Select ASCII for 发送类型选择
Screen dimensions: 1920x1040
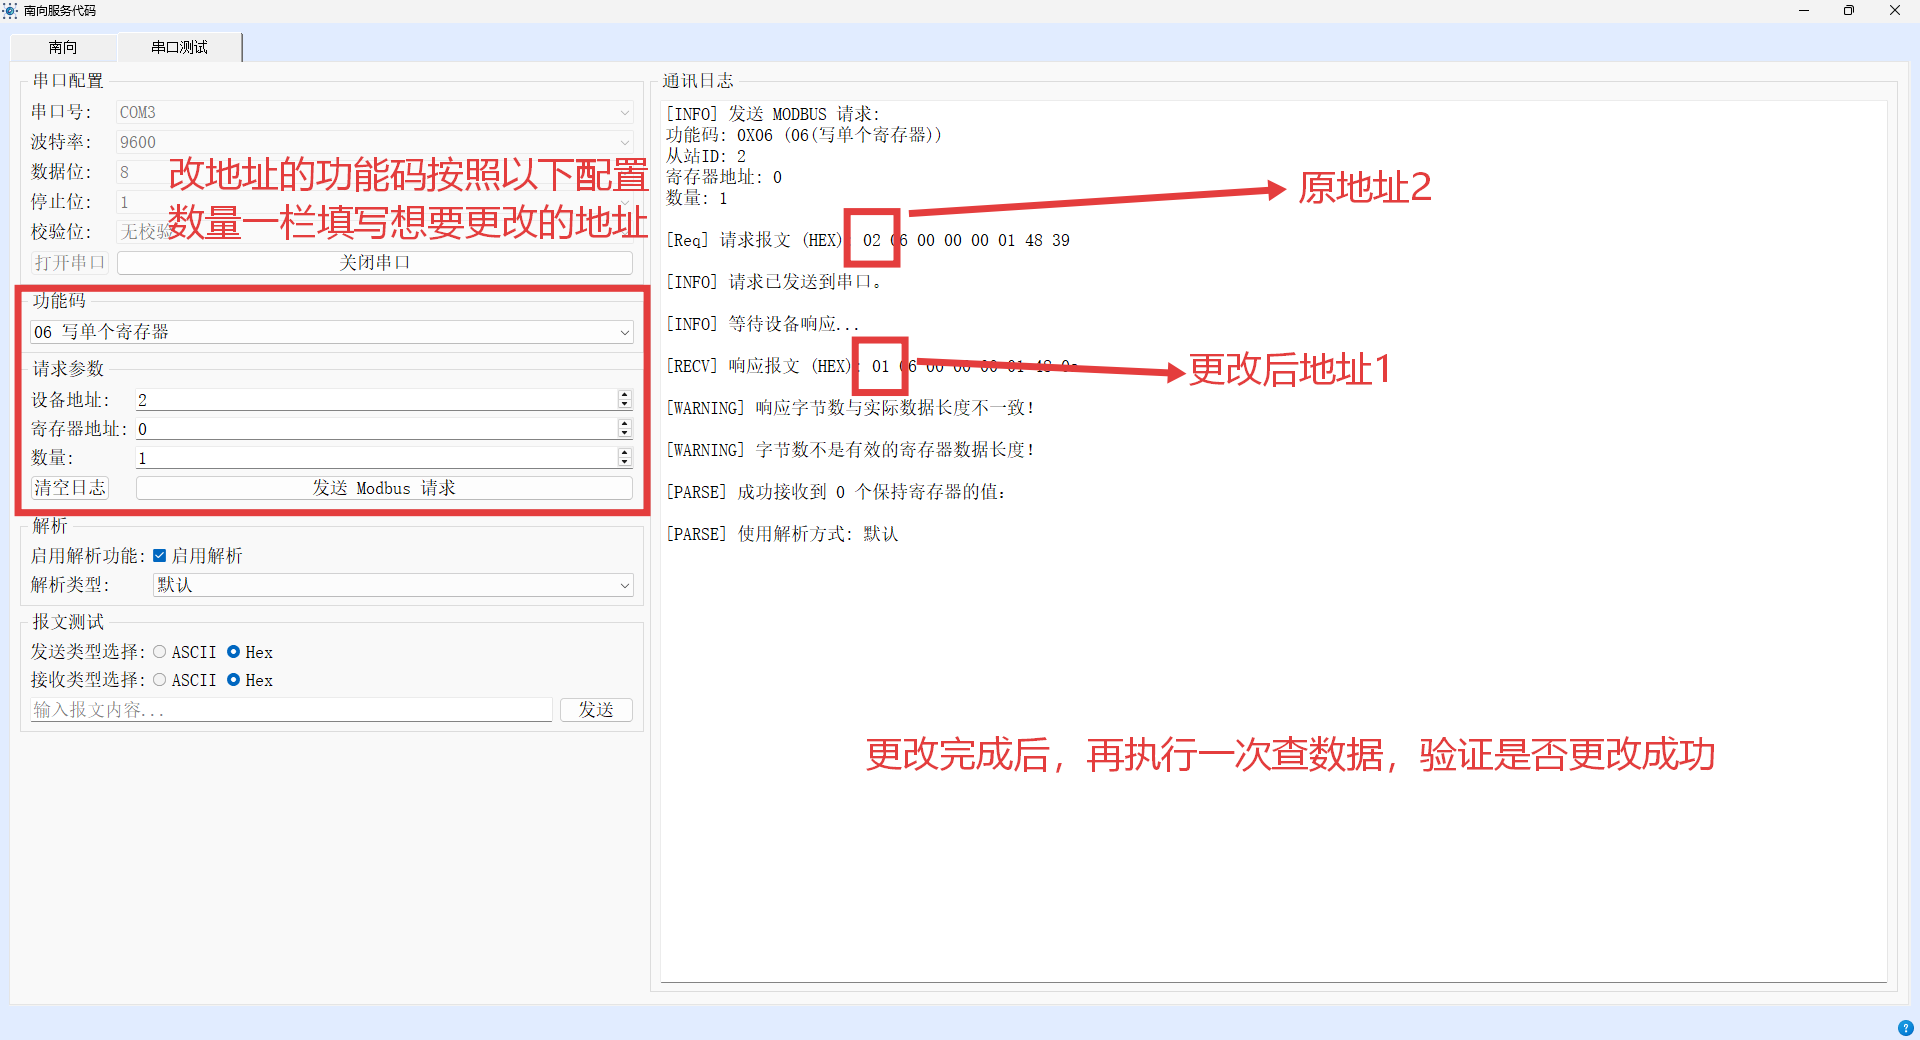[x=159, y=651]
